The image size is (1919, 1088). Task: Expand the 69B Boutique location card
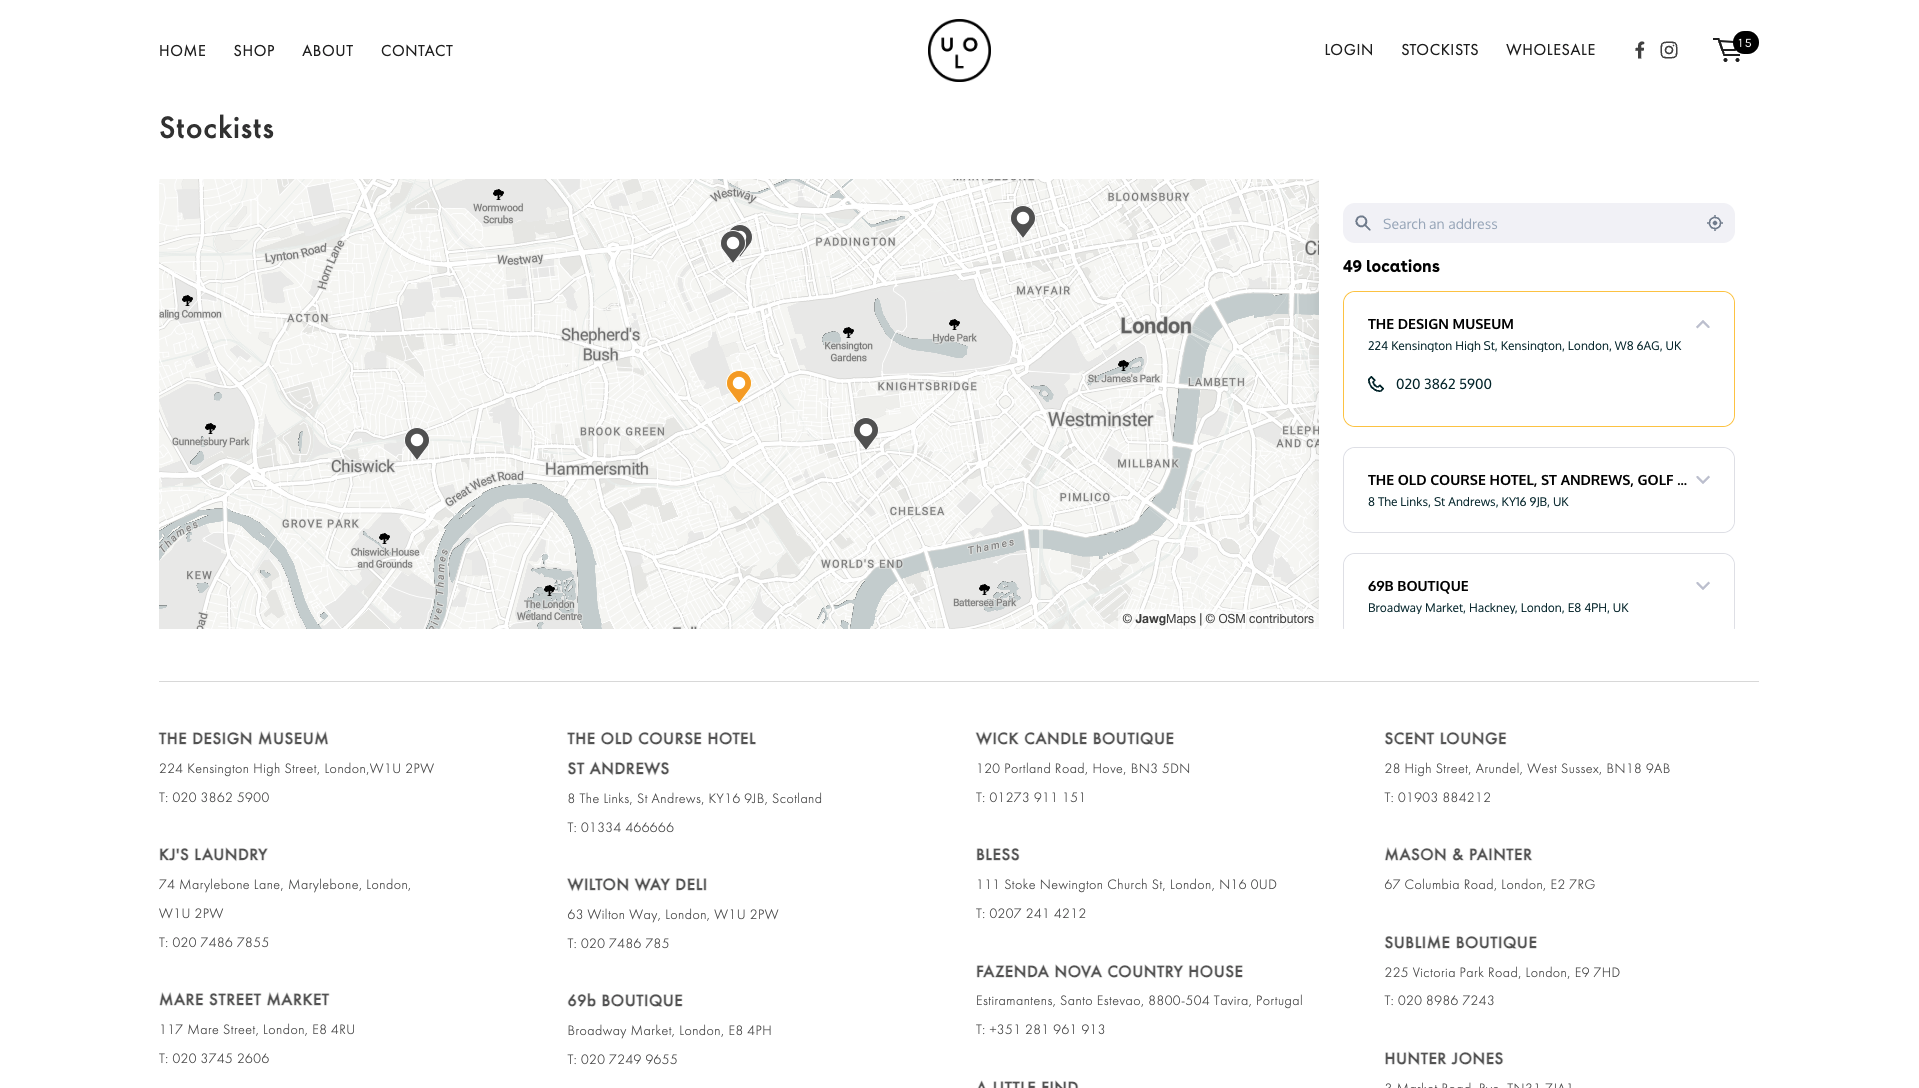[1703, 586]
